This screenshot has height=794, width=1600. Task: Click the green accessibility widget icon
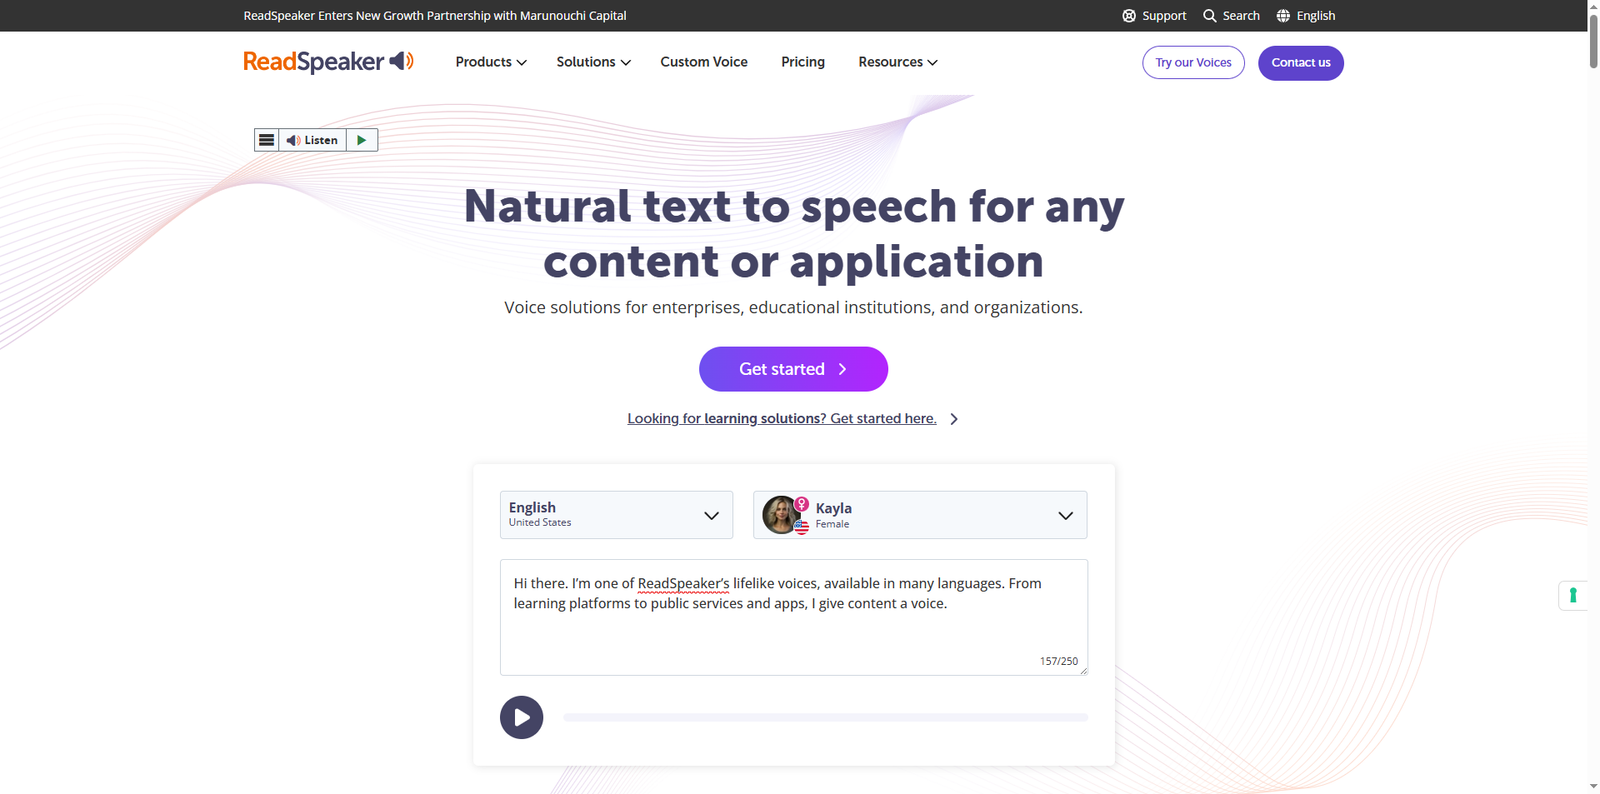[1573, 595]
